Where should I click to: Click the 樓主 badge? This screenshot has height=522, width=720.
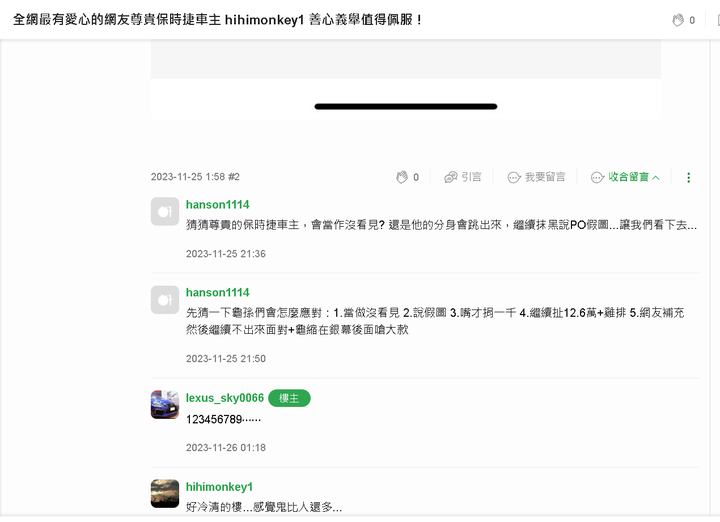289,398
